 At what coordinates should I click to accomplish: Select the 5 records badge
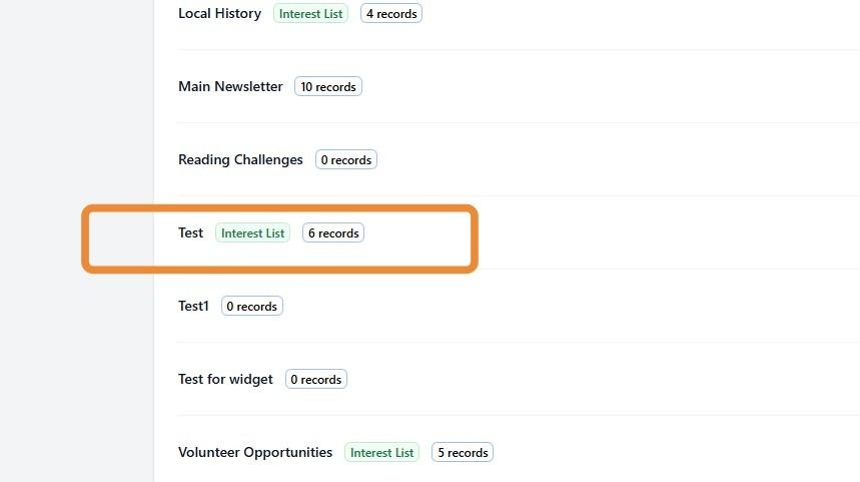[x=462, y=453]
